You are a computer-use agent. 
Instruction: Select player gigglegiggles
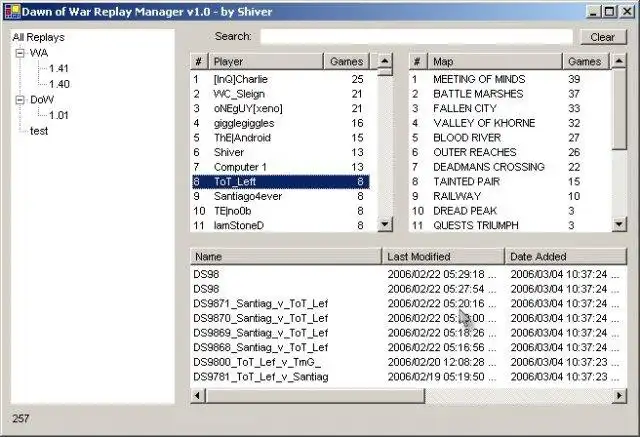tap(281, 123)
